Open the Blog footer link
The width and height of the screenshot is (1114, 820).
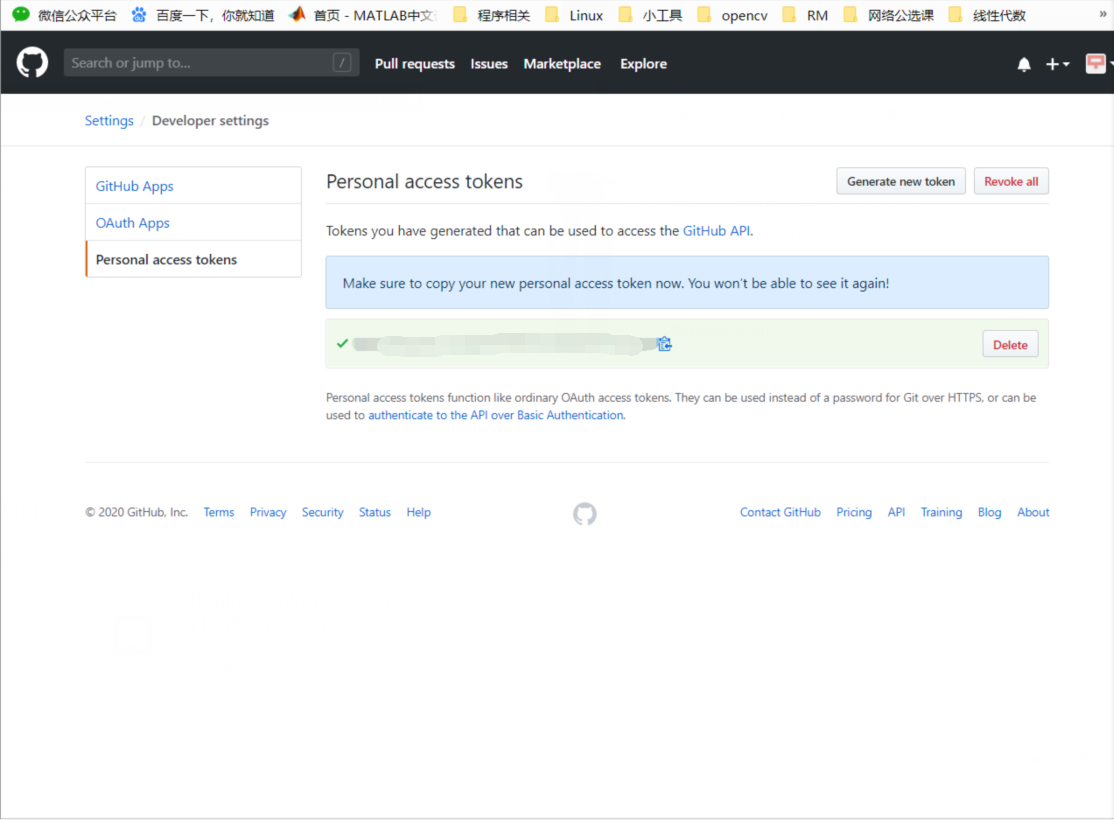(x=990, y=512)
